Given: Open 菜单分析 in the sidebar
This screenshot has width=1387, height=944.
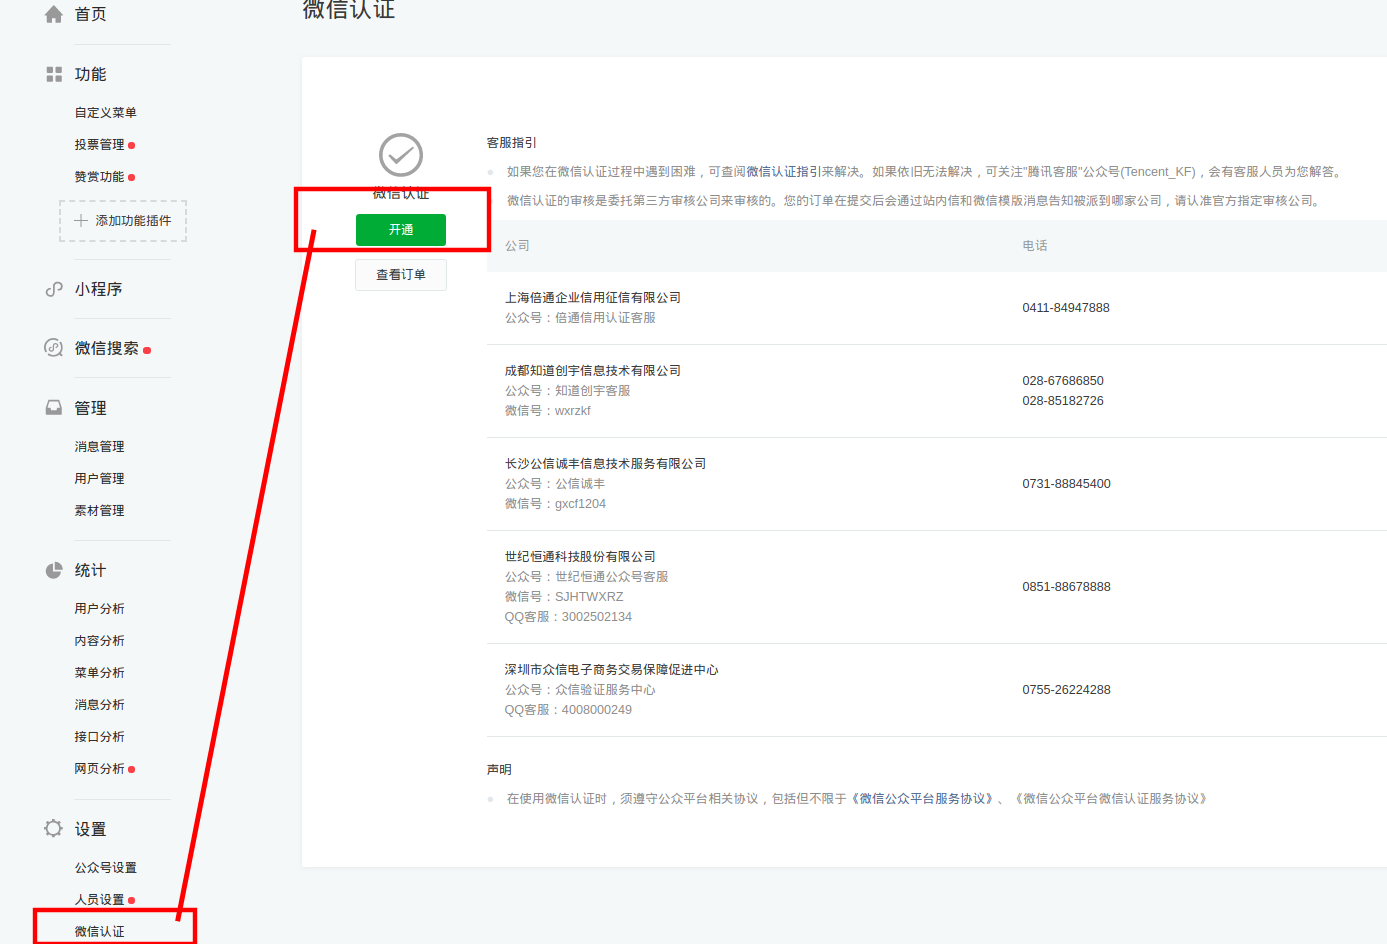Looking at the screenshot, I should [x=99, y=673].
